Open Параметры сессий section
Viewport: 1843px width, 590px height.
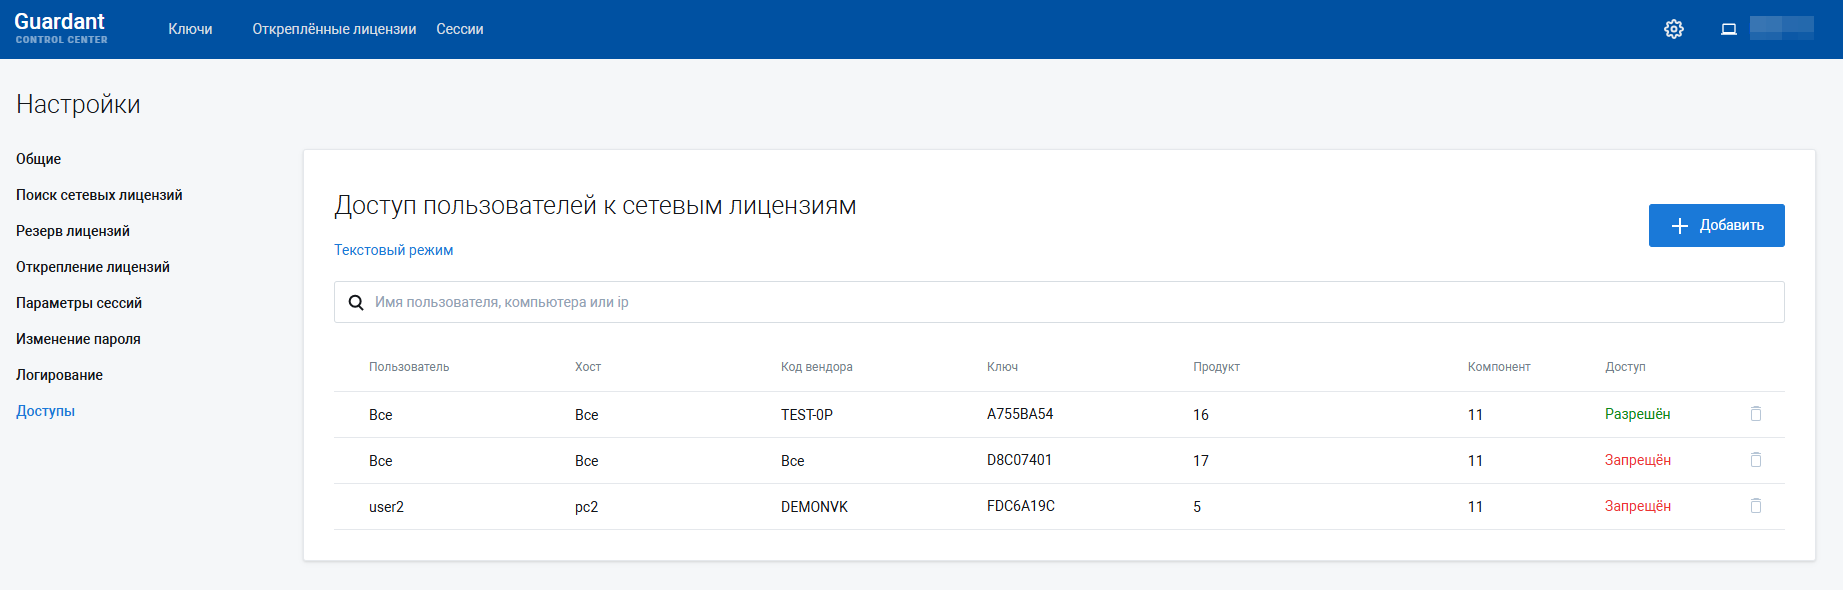point(79,303)
